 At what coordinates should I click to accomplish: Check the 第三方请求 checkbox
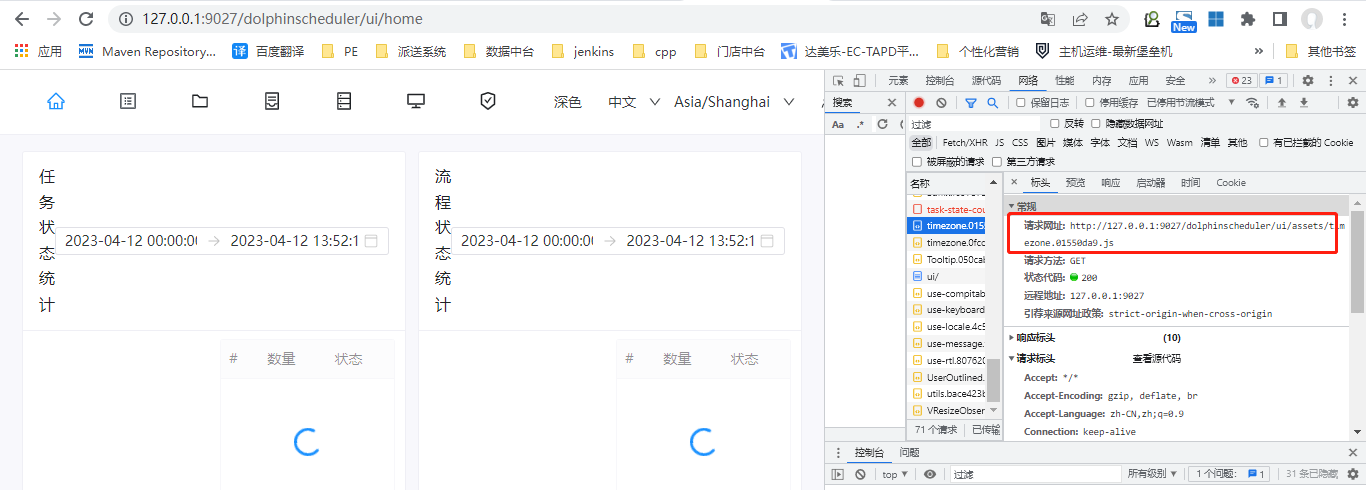(x=997, y=161)
